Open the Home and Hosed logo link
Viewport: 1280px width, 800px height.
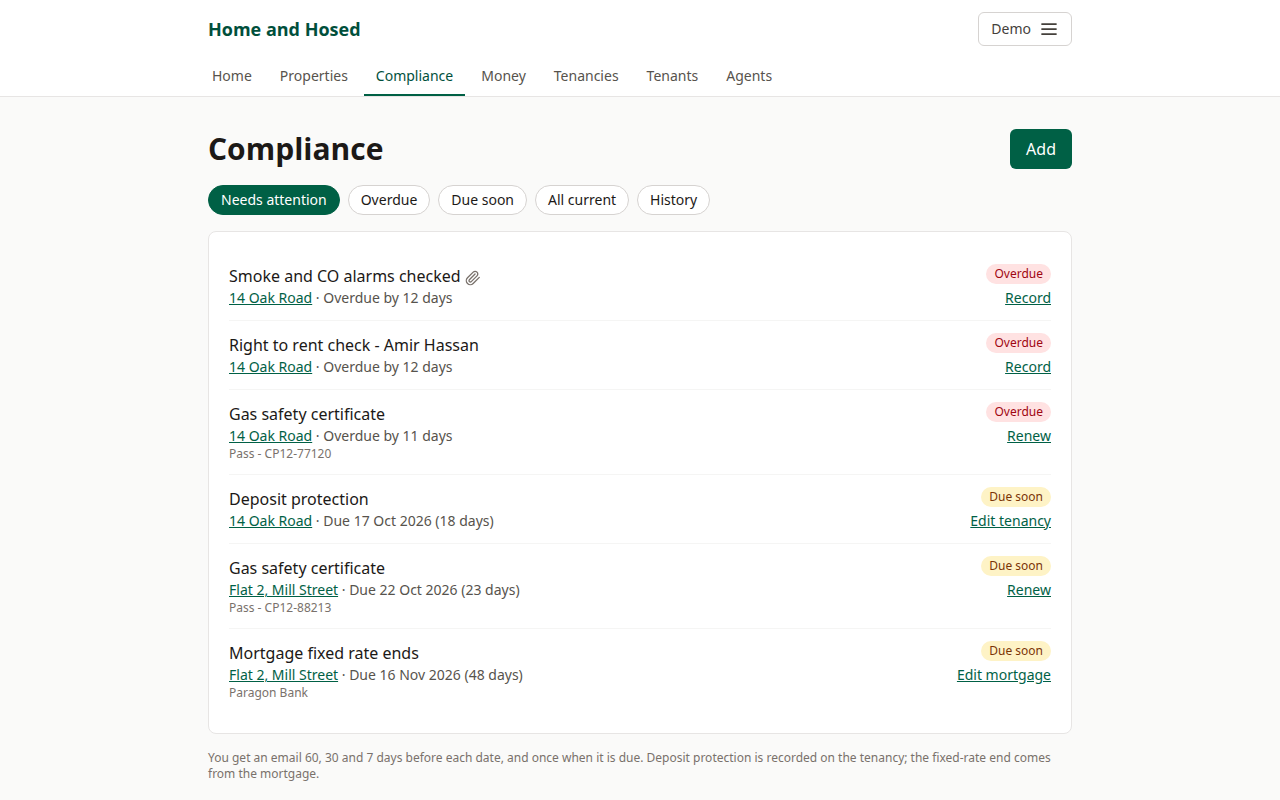pos(284,29)
